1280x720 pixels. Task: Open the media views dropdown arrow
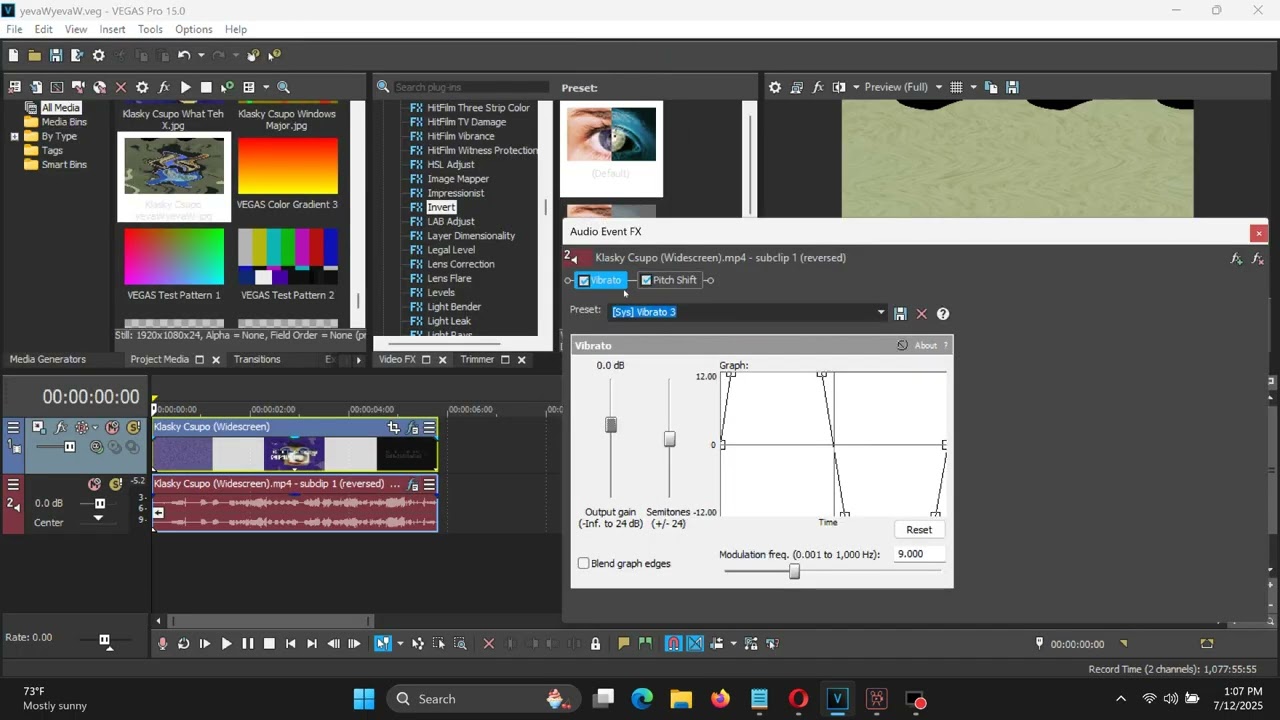[x=266, y=87]
